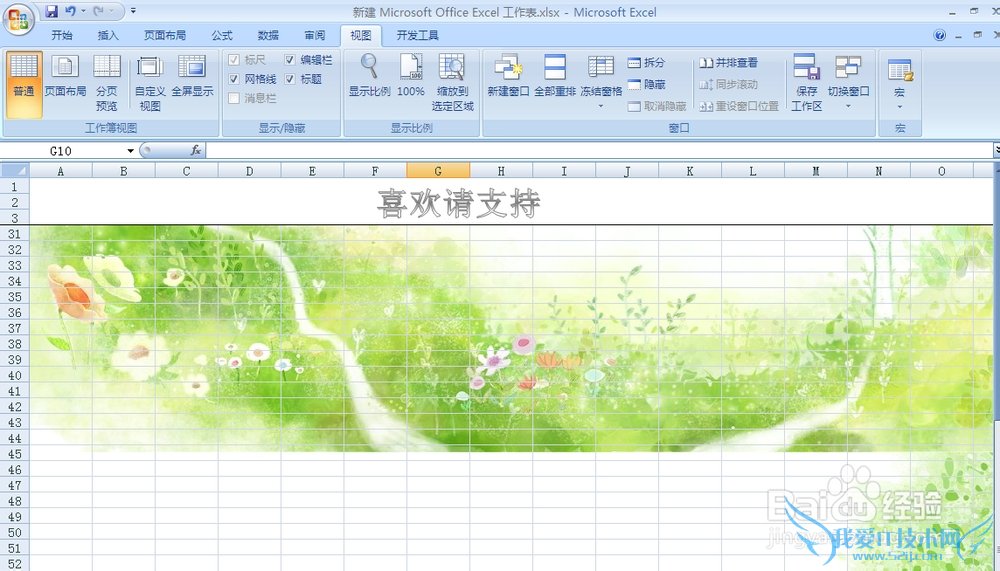Open the 页面布局 ribbon tab
Viewport: 1000px width, 571px height.
[165, 35]
